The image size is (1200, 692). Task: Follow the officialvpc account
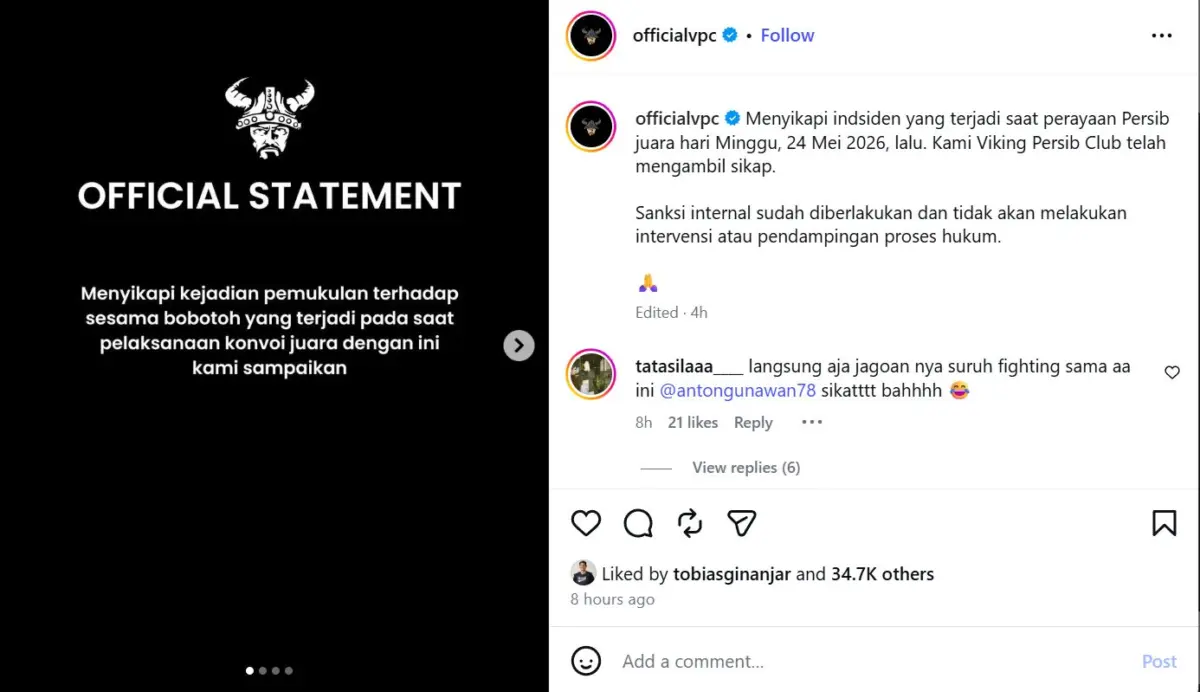787,35
